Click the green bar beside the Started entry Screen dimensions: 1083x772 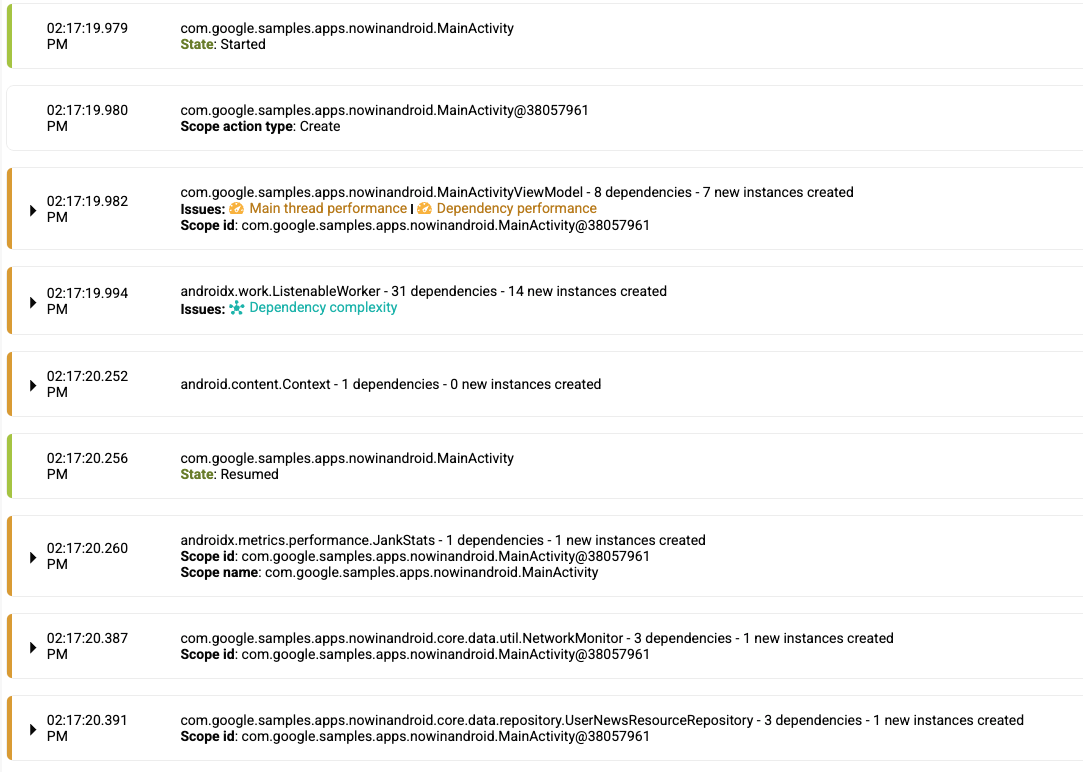[9, 36]
